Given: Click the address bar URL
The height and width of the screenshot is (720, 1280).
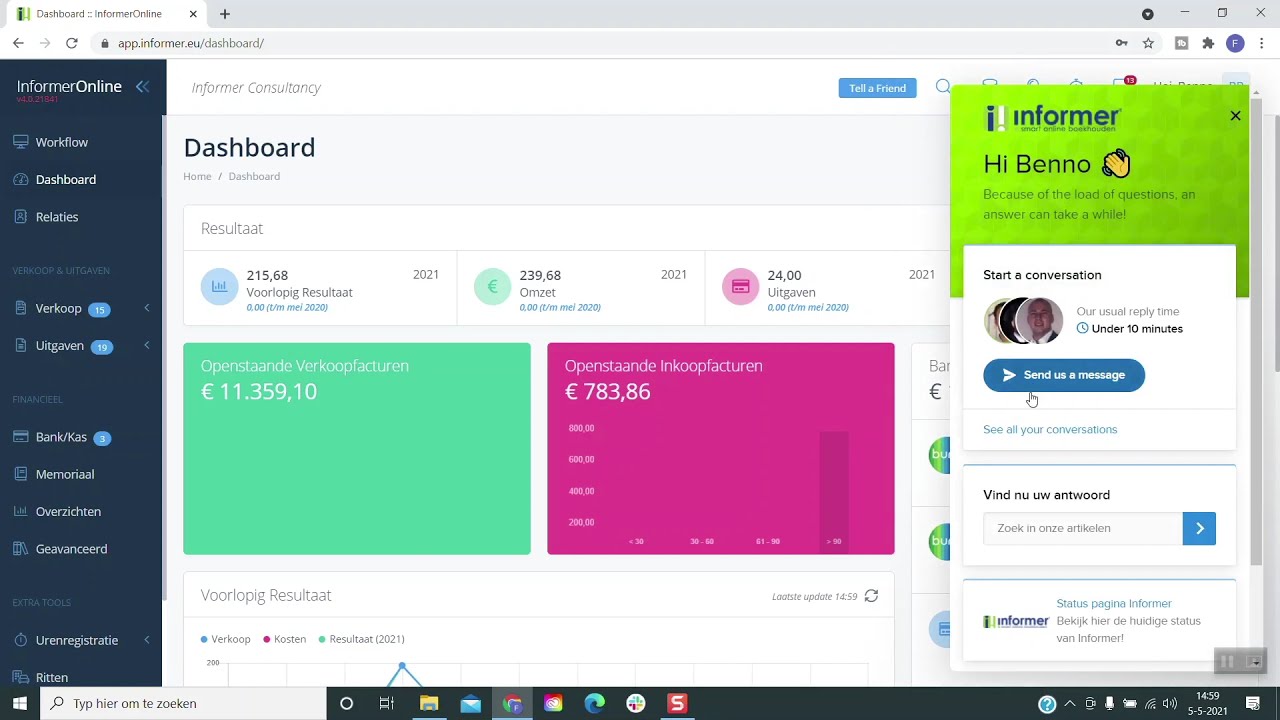Looking at the screenshot, I should pos(191,43).
